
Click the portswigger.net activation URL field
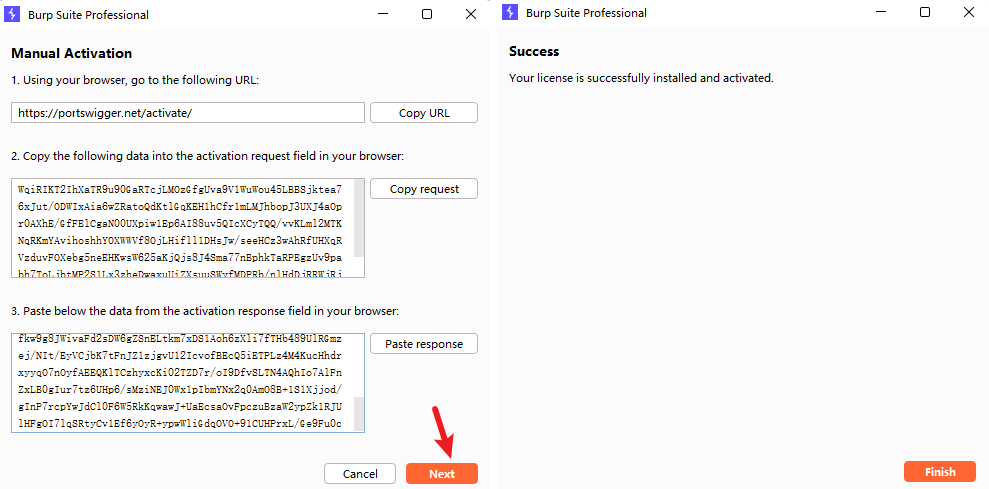point(188,113)
